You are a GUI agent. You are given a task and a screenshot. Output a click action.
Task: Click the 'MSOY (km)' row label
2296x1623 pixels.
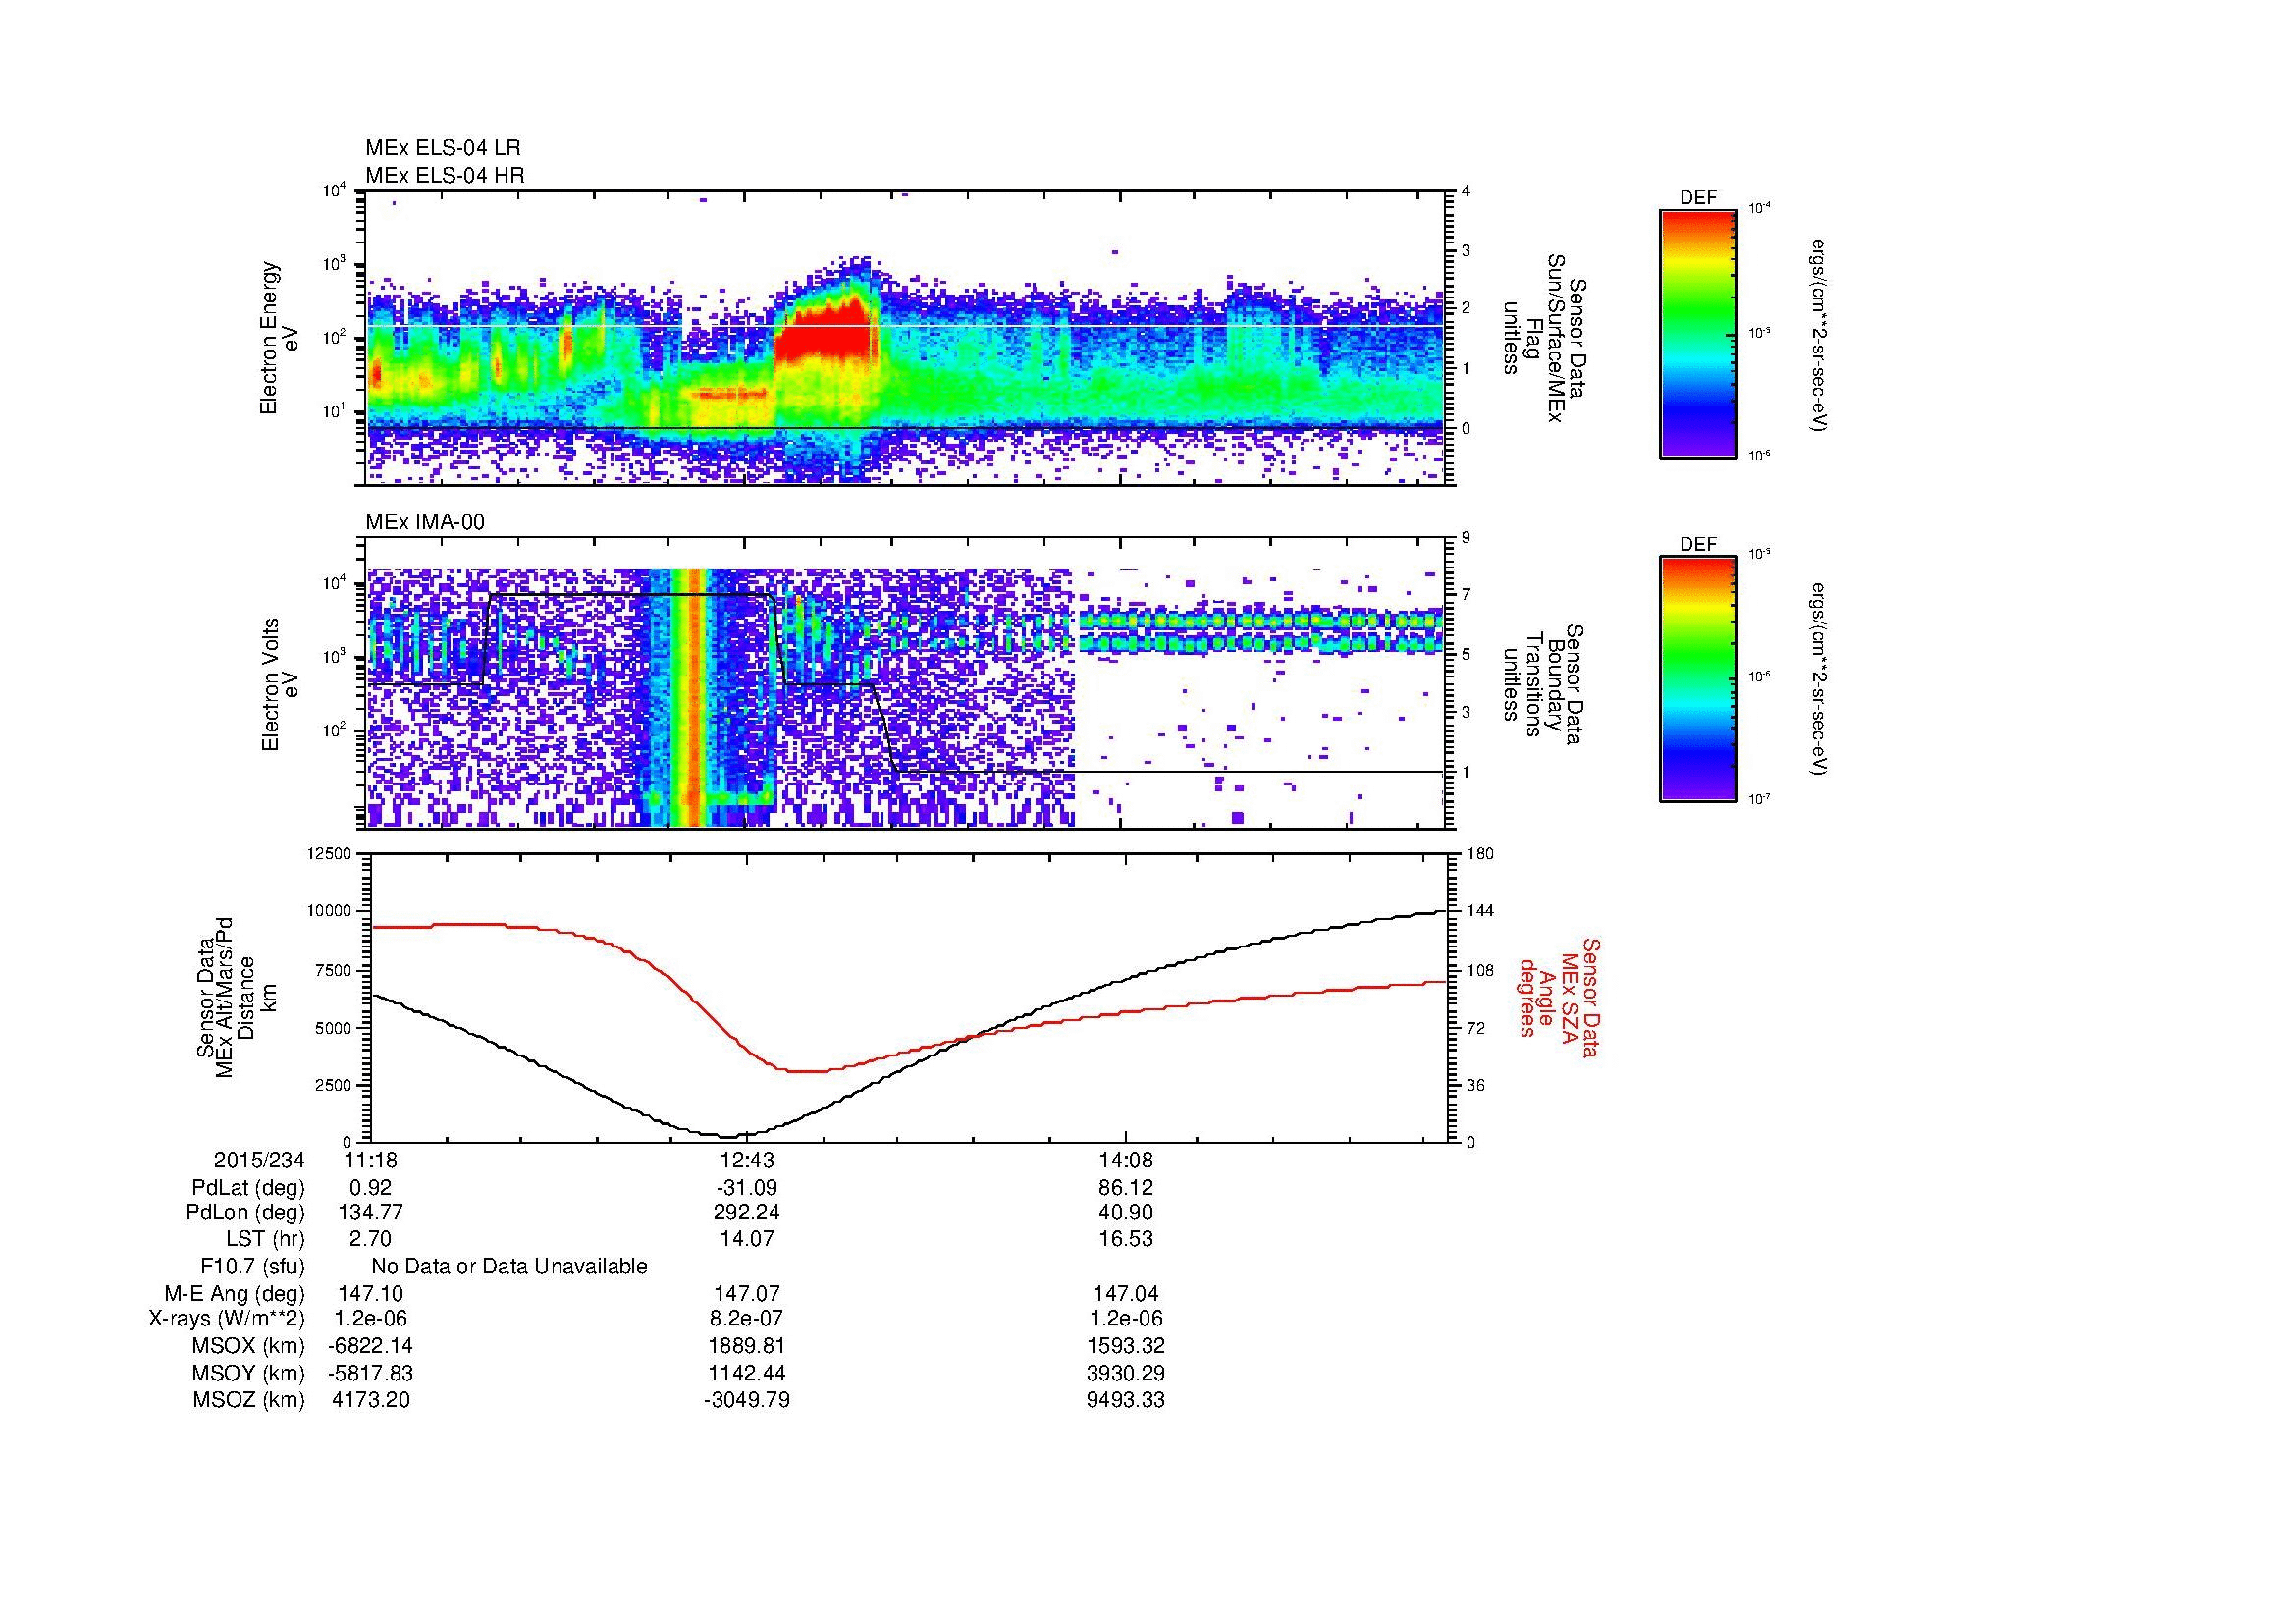[248, 1373]
